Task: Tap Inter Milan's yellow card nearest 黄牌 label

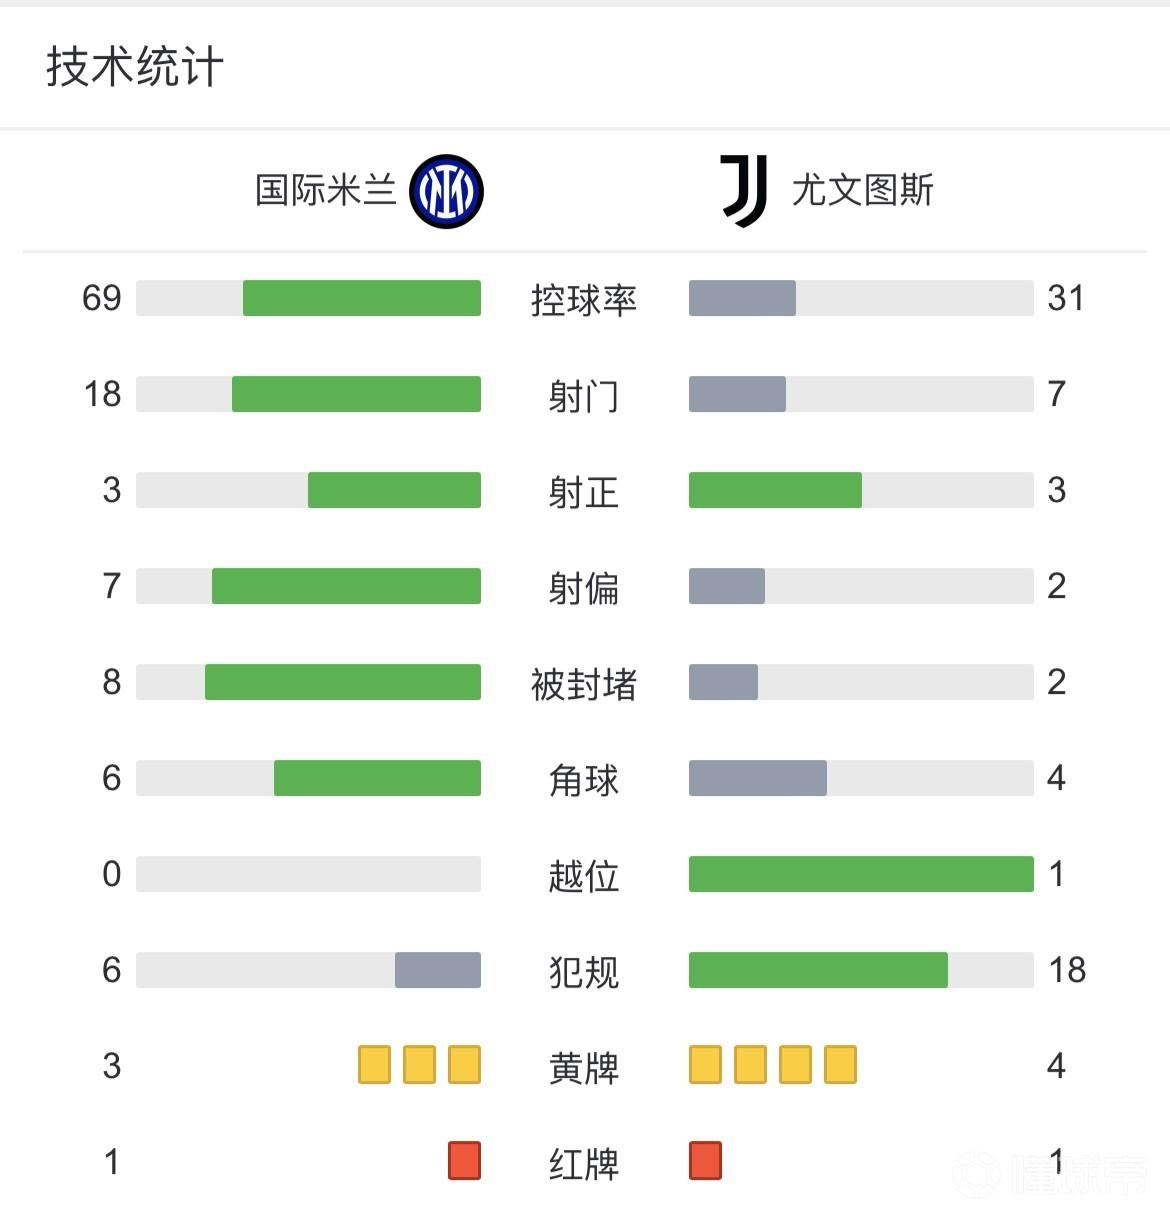Action: [x=464, y=1065]
